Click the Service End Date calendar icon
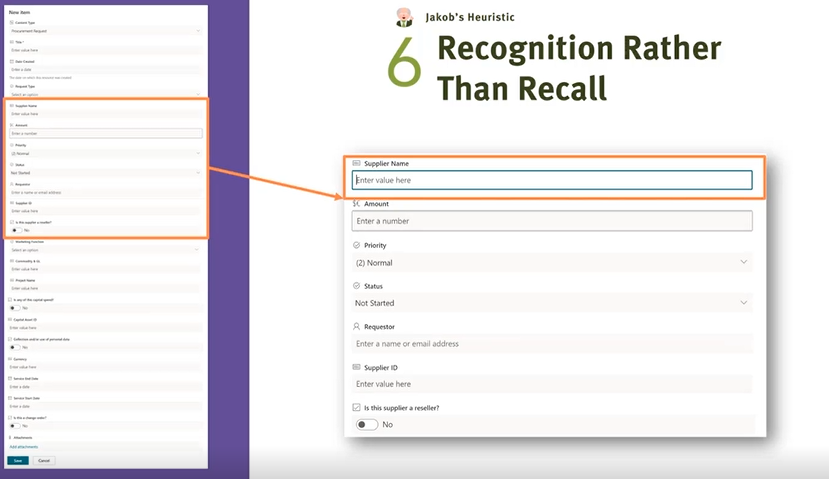 click(10, 379)
